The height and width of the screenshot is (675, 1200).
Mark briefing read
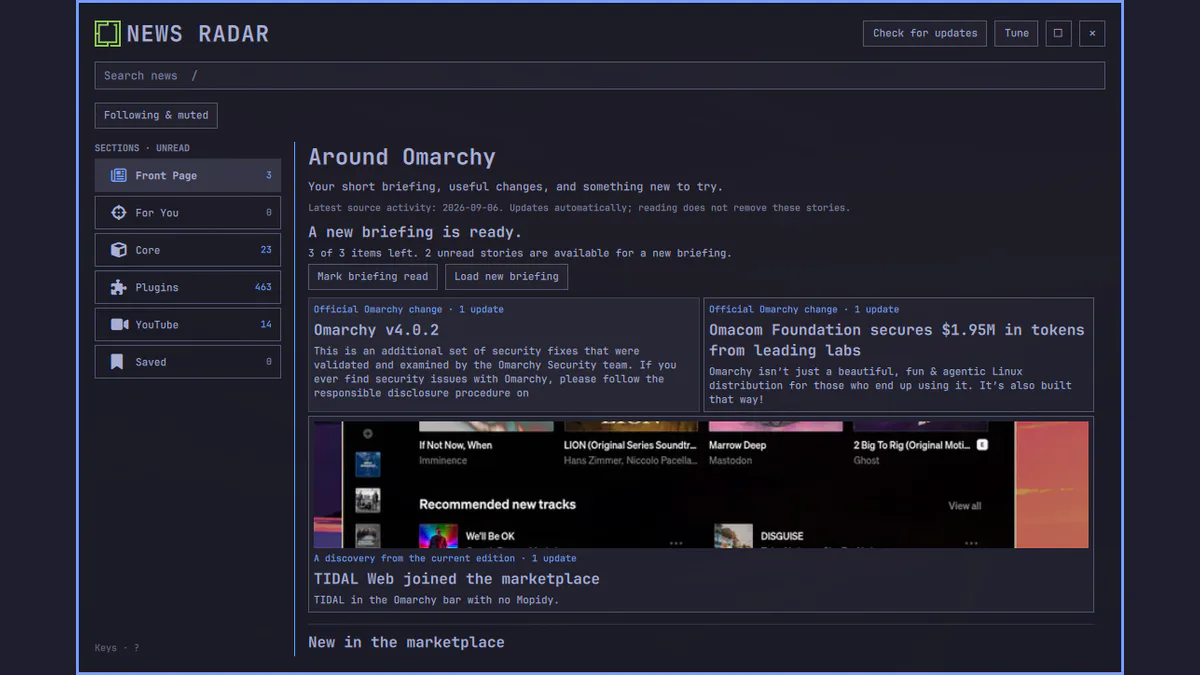pos(372,277)
